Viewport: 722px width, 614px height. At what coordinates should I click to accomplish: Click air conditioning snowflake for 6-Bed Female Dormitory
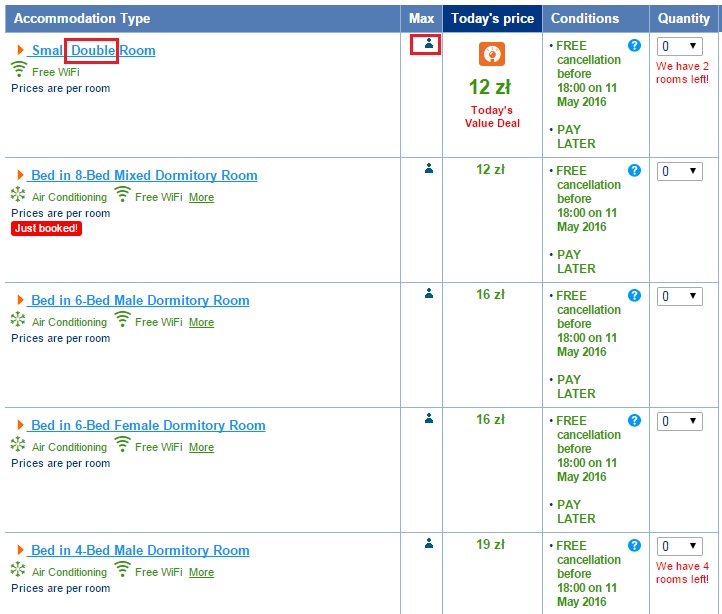(x=18, y=444)
